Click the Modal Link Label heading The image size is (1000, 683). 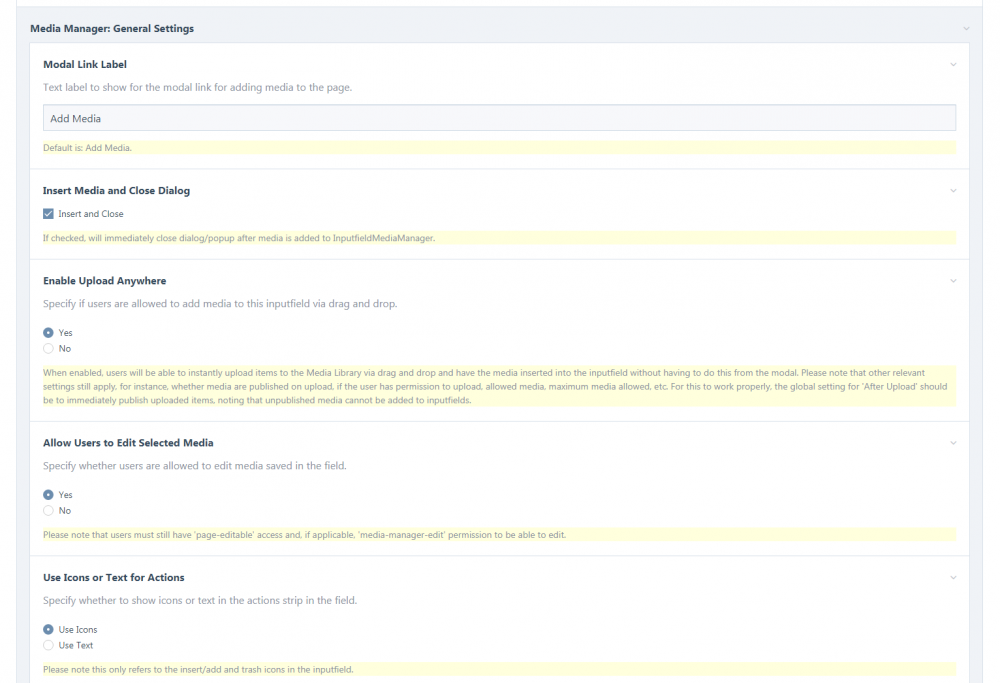point(83,64)
